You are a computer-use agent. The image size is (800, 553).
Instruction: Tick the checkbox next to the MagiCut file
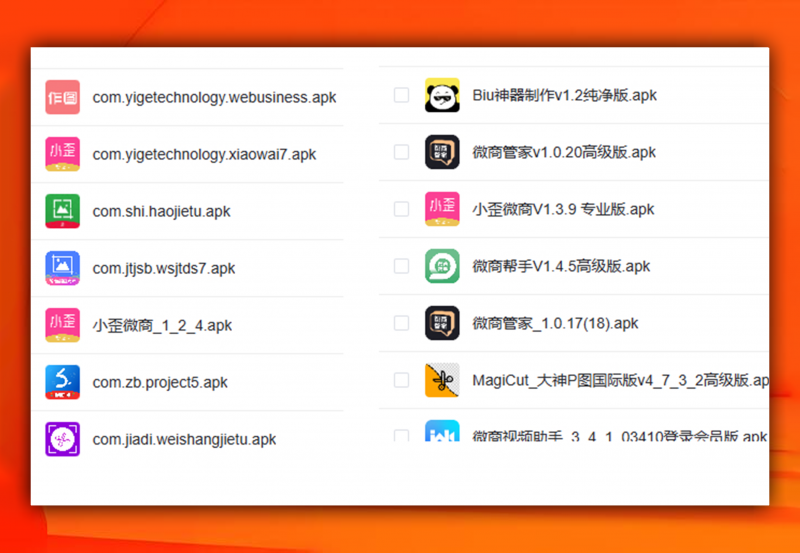point(401,380)
